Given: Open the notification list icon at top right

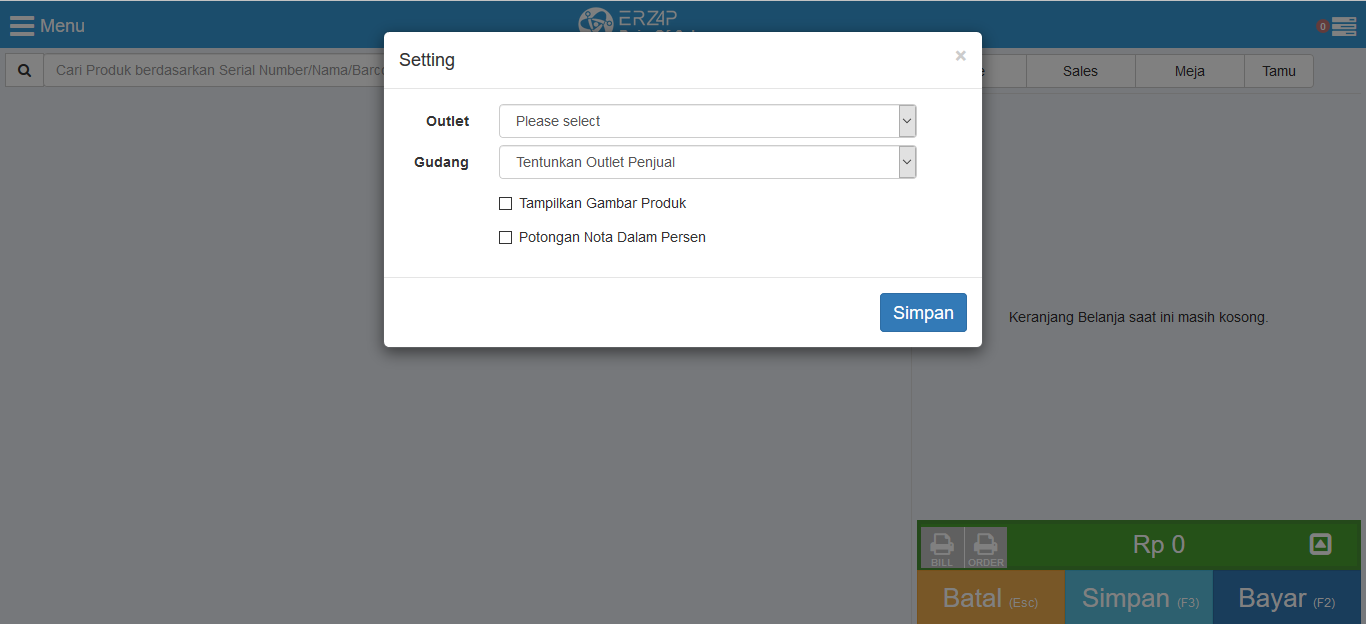Looking at the screenshot, I should (x=1344, y=27).
